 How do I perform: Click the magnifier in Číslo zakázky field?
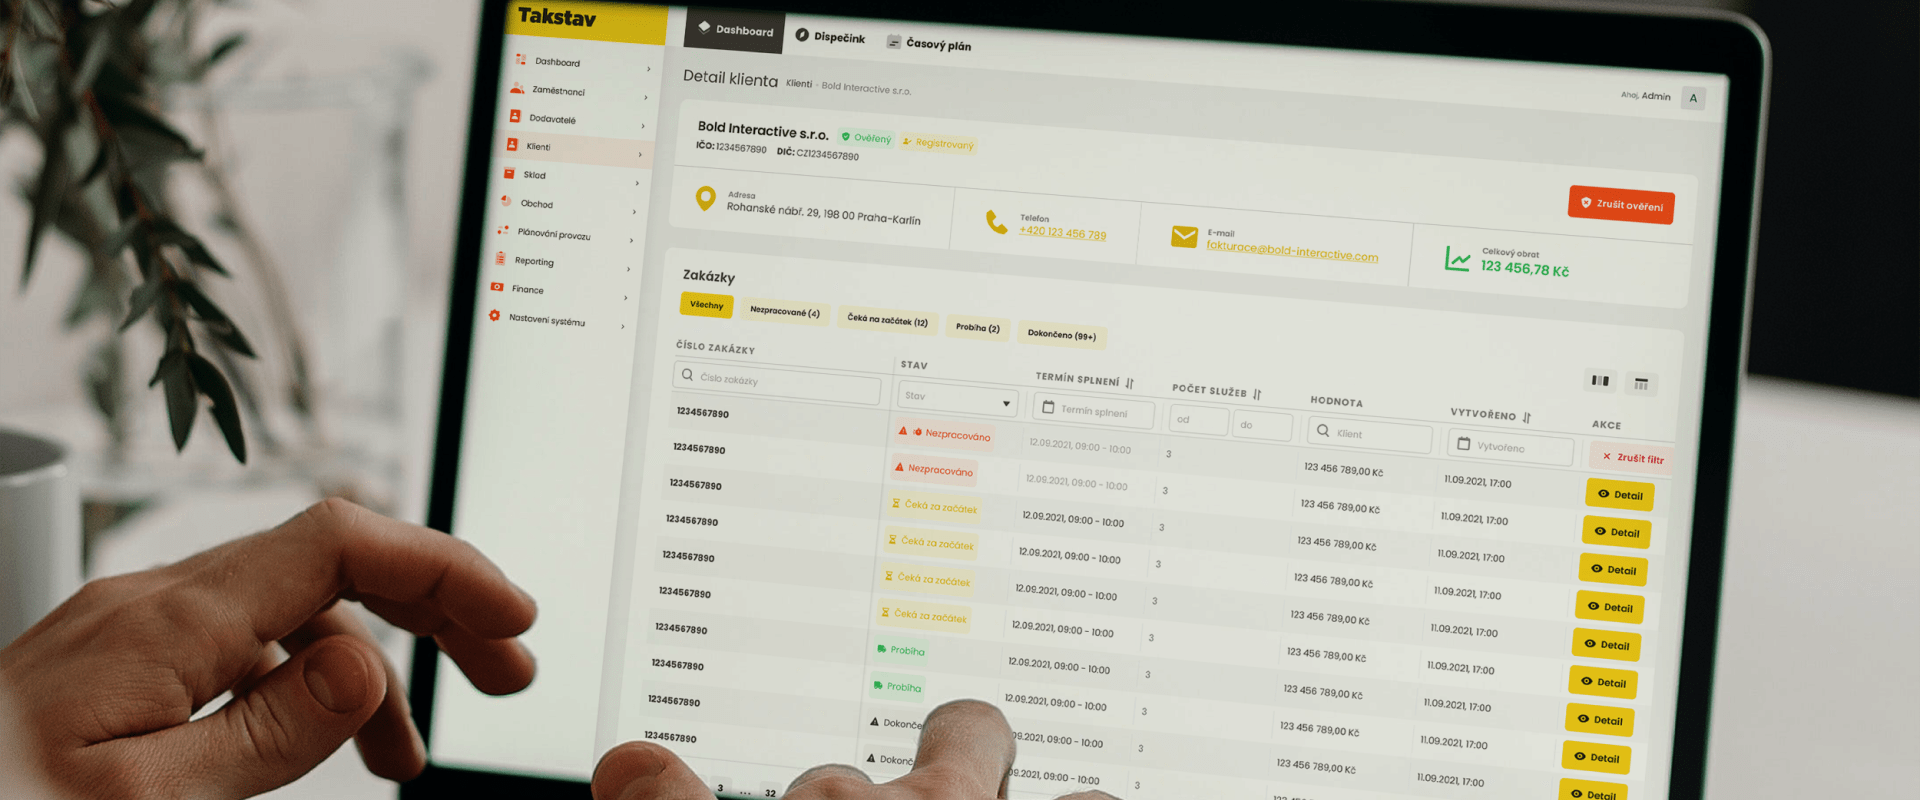[x=687, y=375]
